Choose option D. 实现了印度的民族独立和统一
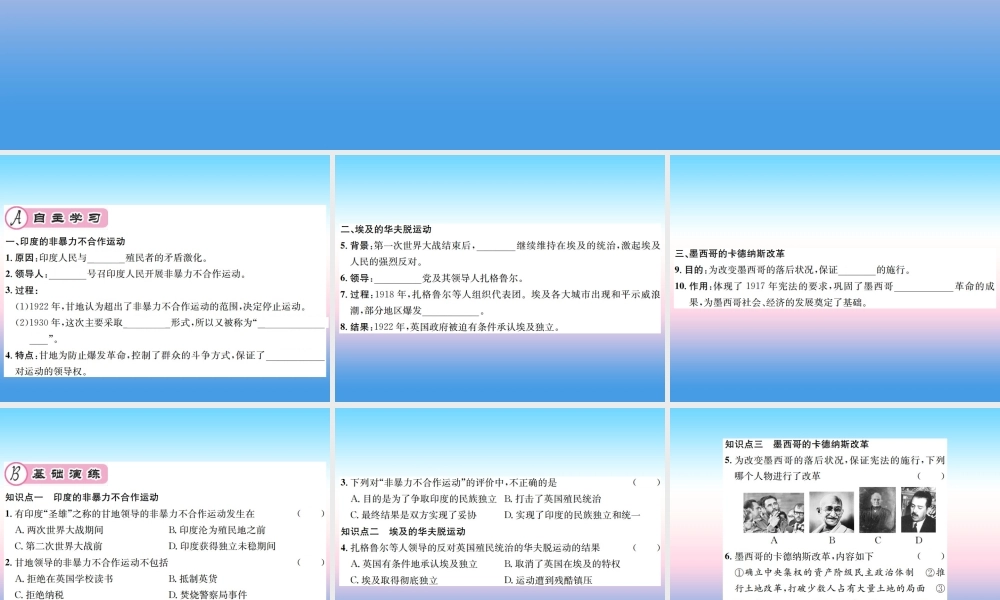The height and width of the screenshot is (600, 1000). (573, 515)
